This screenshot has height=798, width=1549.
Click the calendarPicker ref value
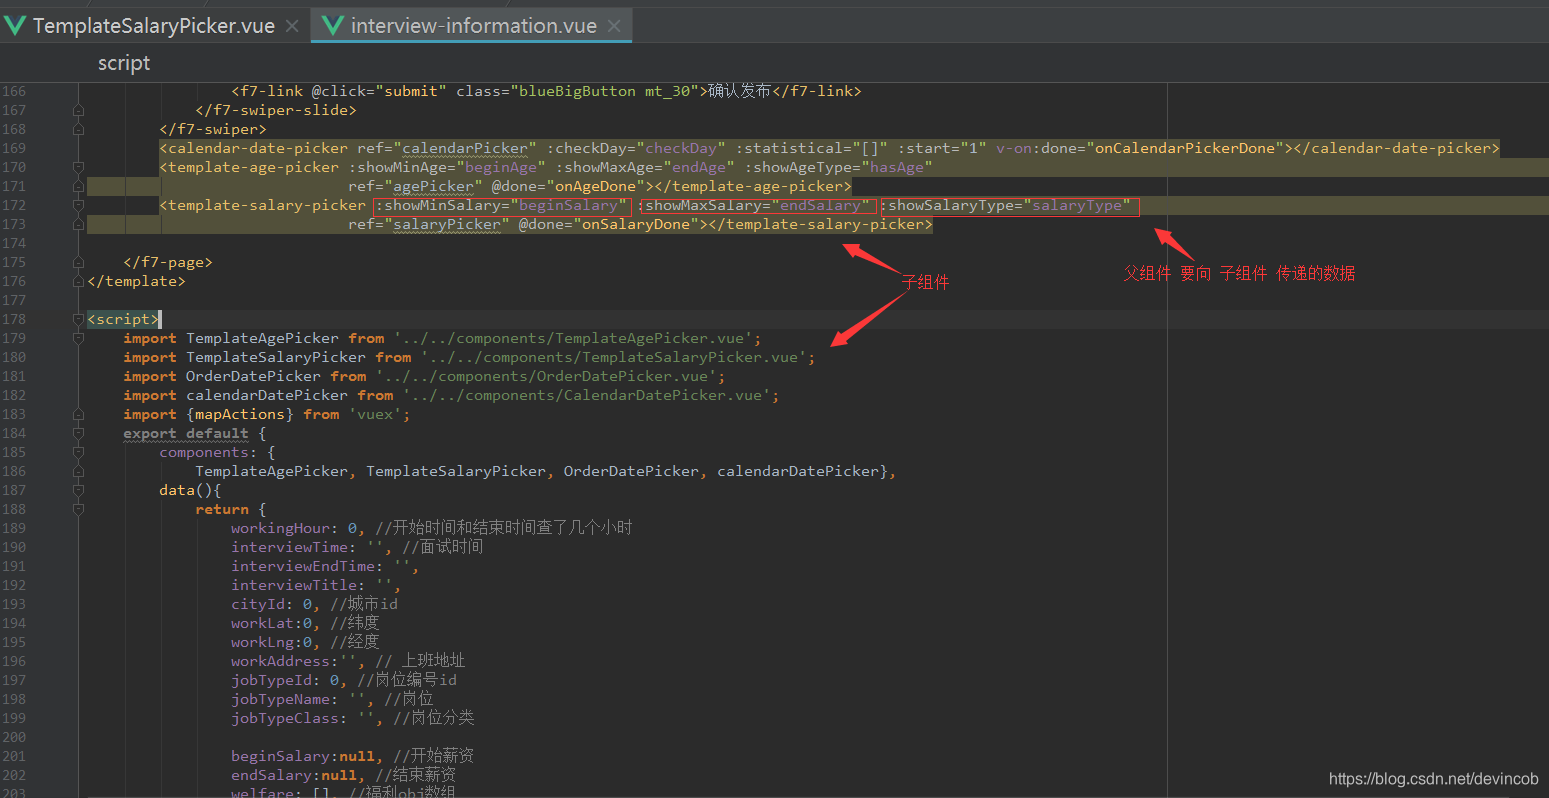[x=464, y=148]
